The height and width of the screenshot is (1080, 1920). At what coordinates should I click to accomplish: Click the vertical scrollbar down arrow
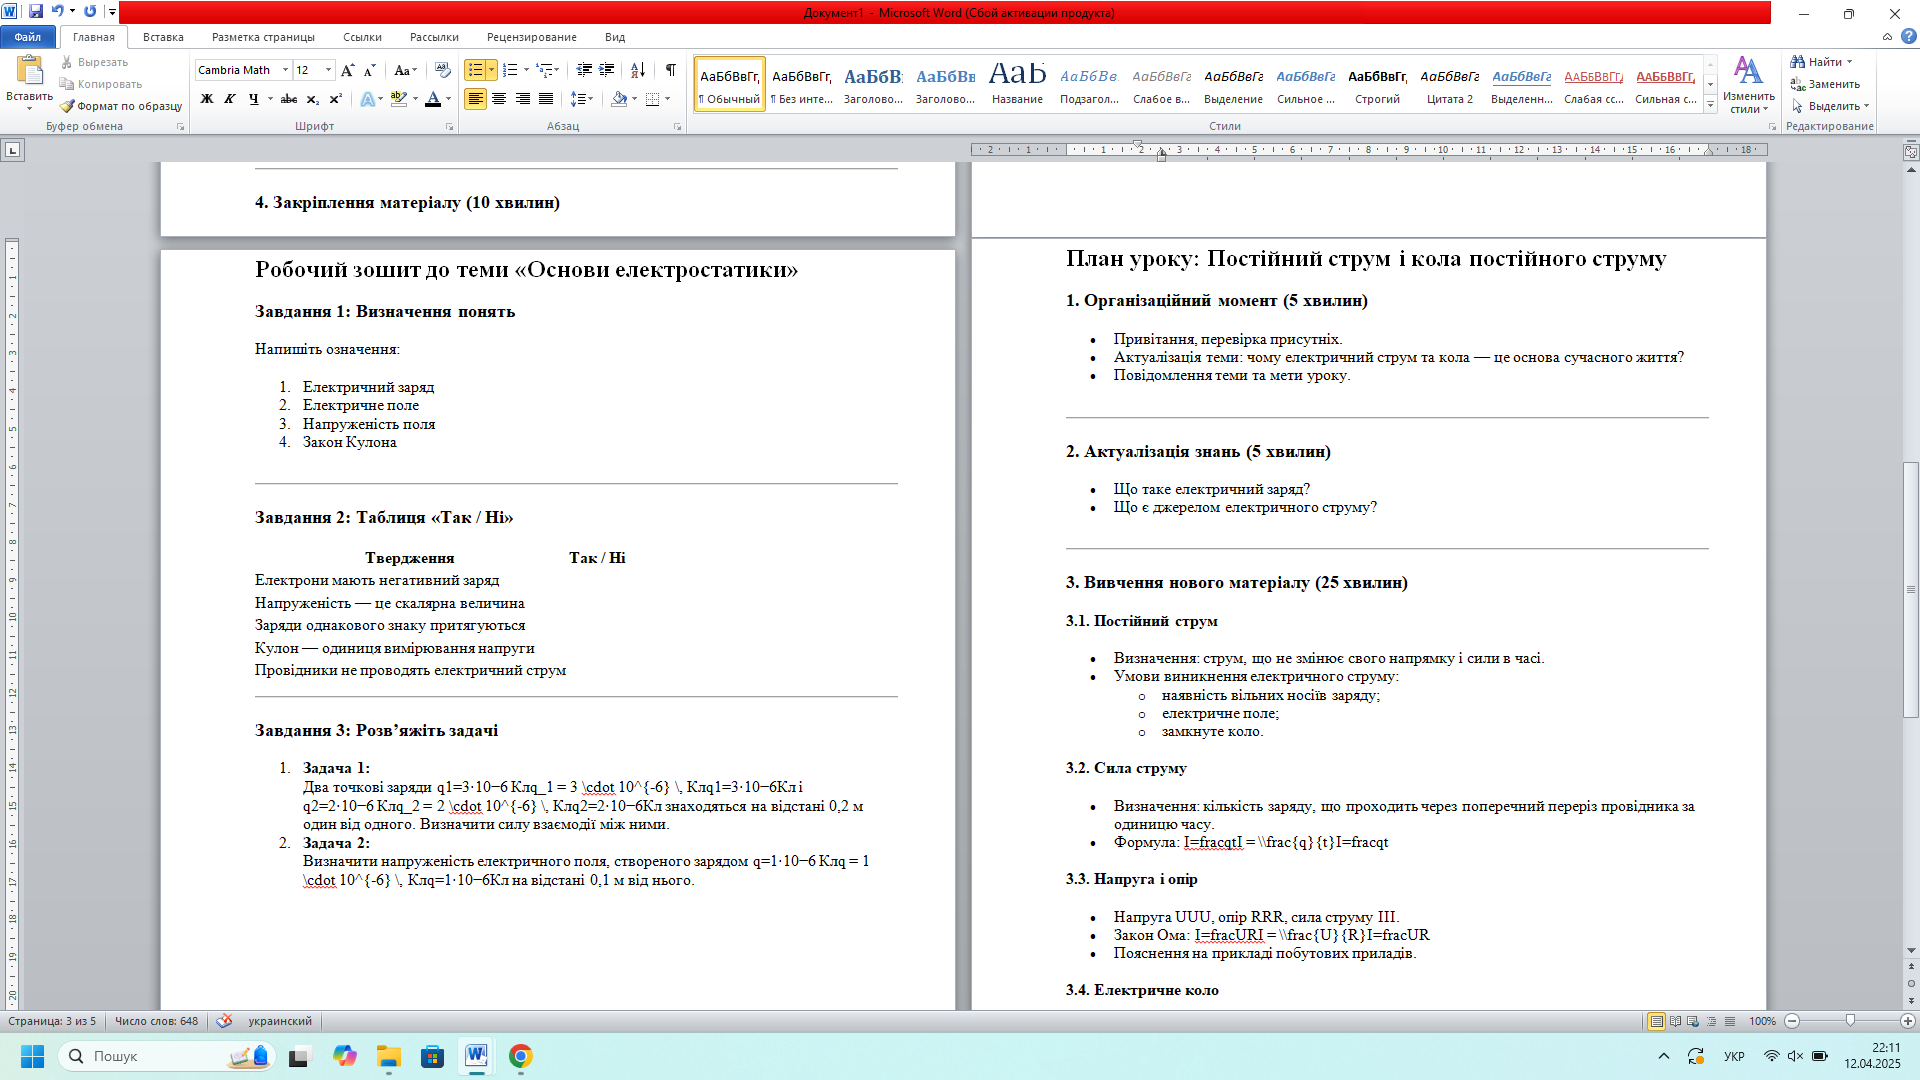1911,951
